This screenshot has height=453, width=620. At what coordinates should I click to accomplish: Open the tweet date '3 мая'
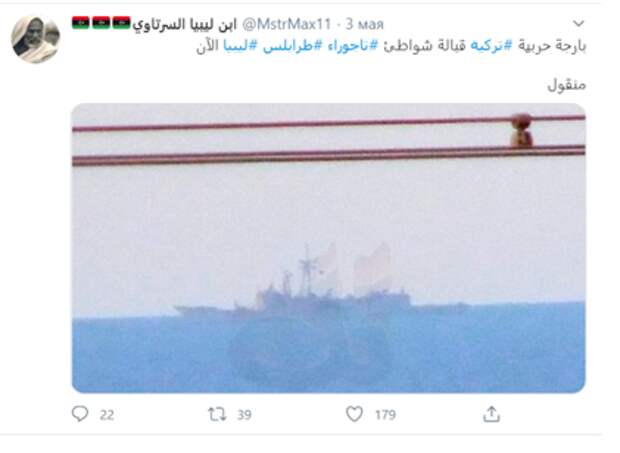pos(365,24)
